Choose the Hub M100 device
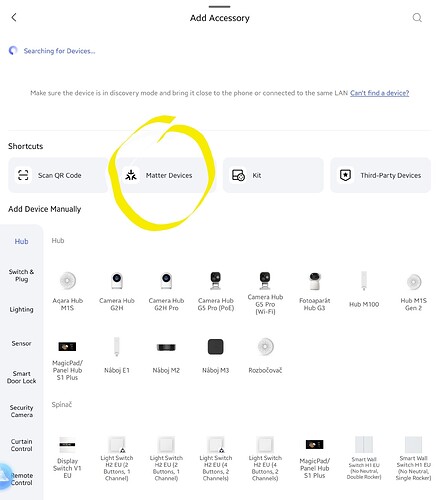 pyautogui.click(x=364, y=289)
